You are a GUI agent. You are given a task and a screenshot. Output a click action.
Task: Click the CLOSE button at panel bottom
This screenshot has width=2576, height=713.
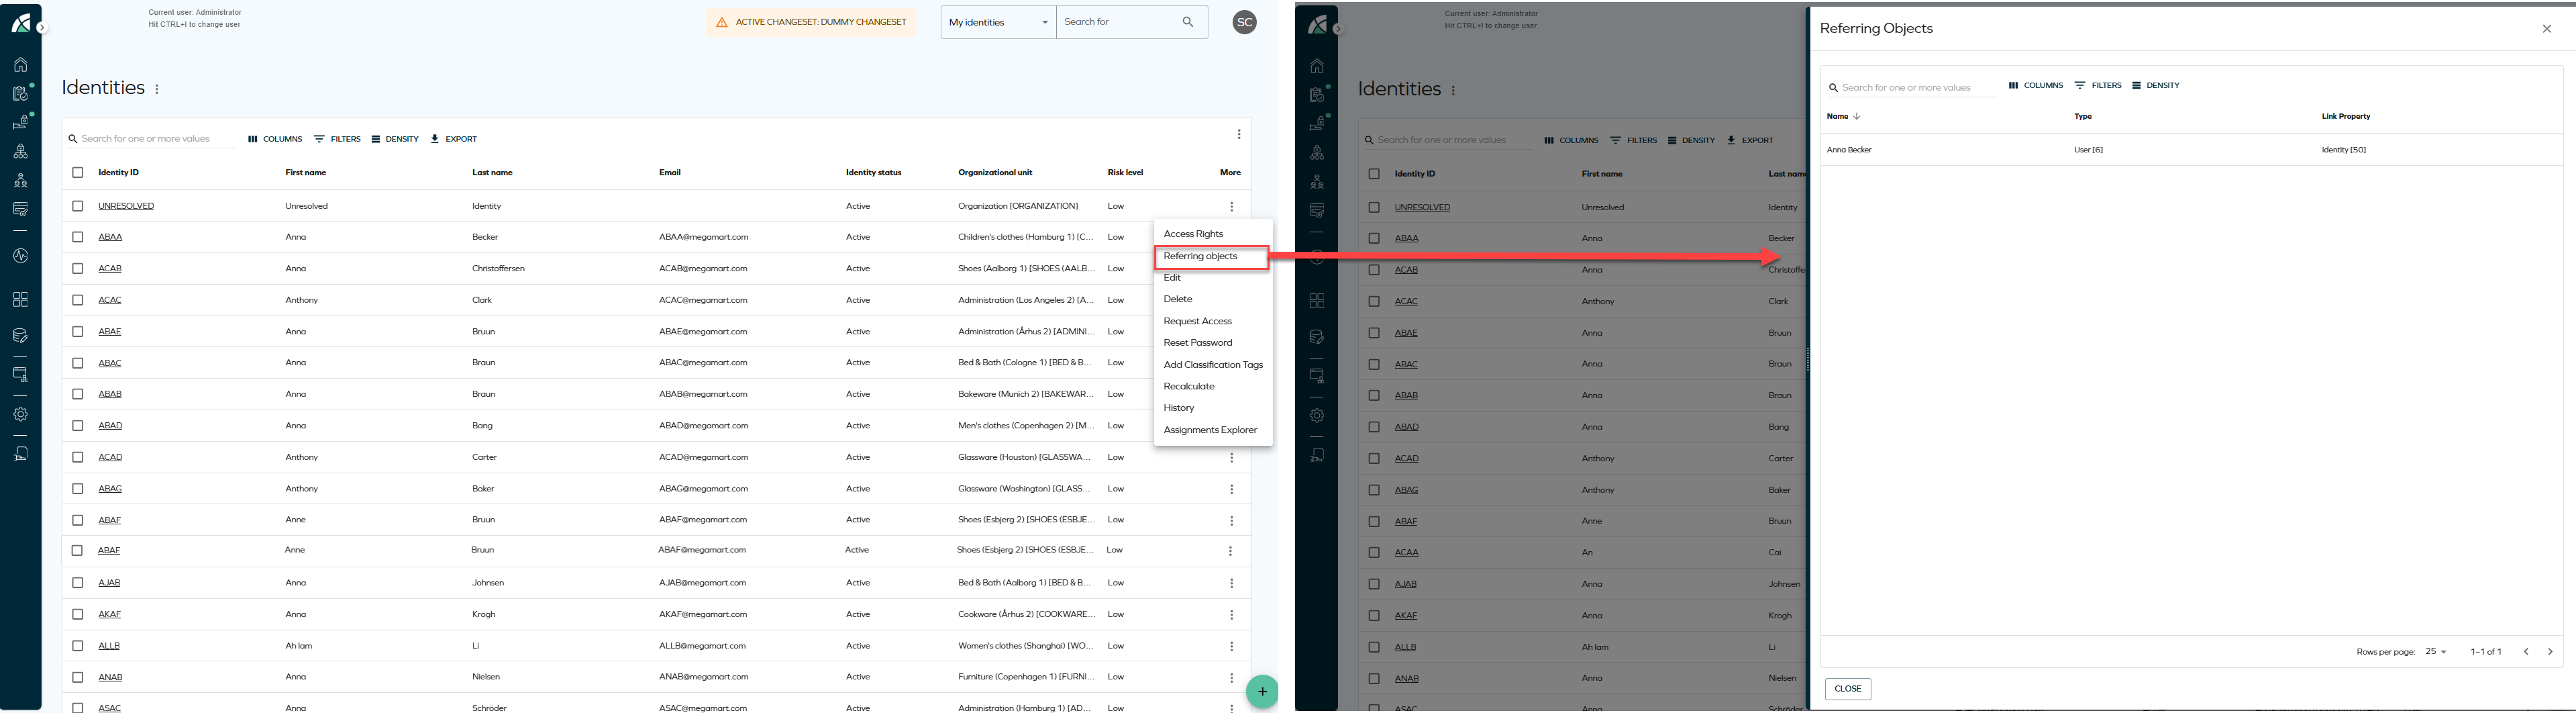[1847, 689]
